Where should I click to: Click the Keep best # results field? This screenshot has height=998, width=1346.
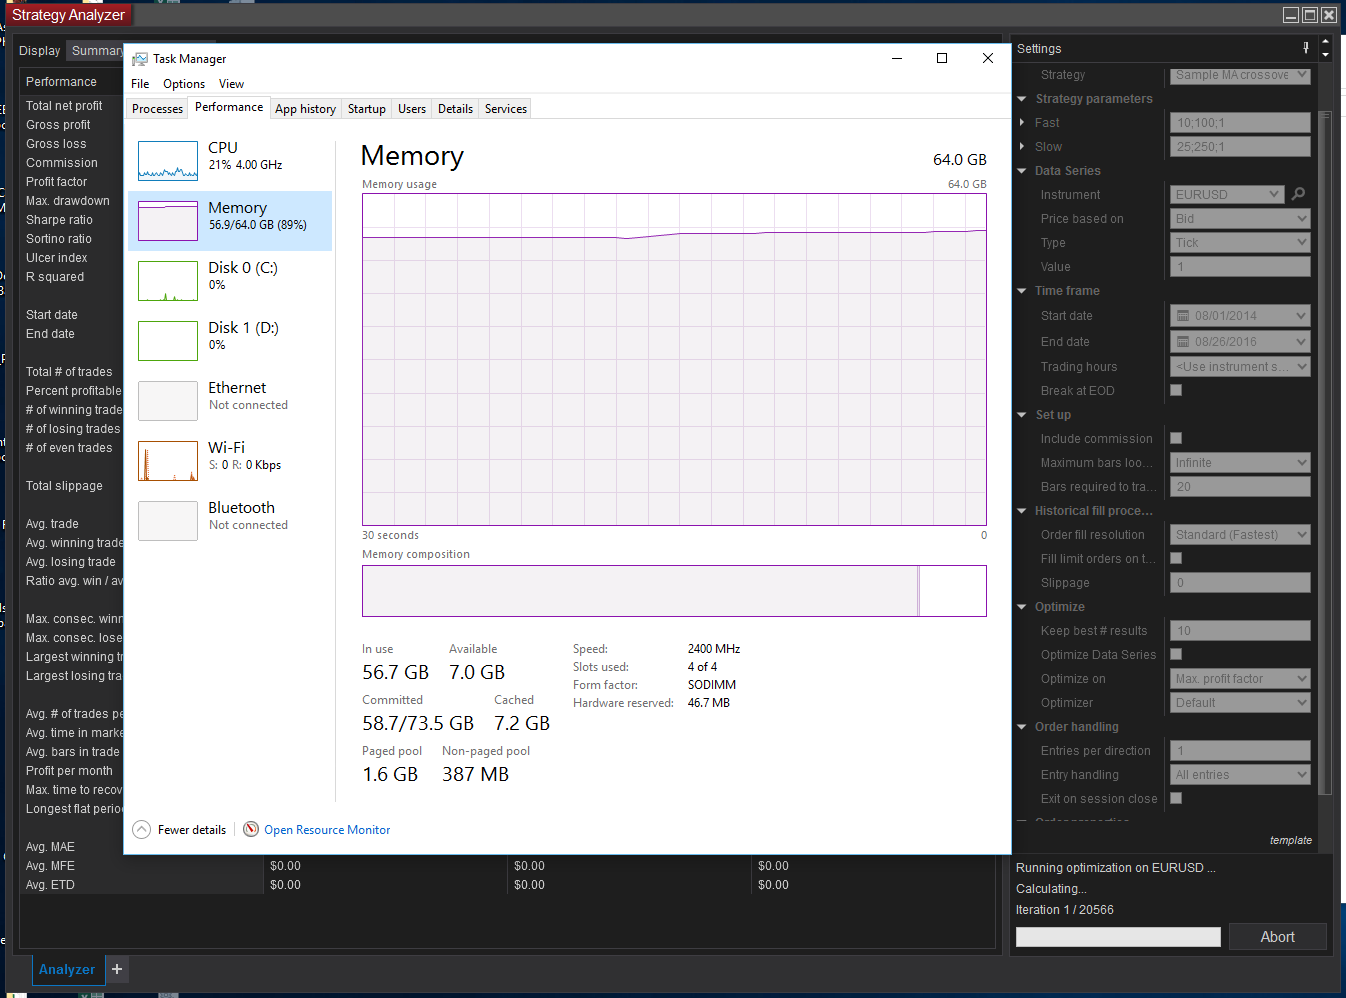(x=1240, y=631)
